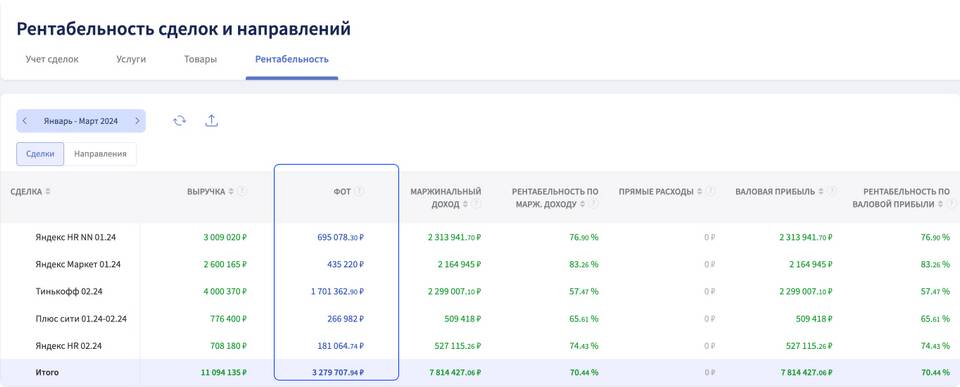Switch view to Сделки toggle

pyautogui.click(x=40, y=154)
